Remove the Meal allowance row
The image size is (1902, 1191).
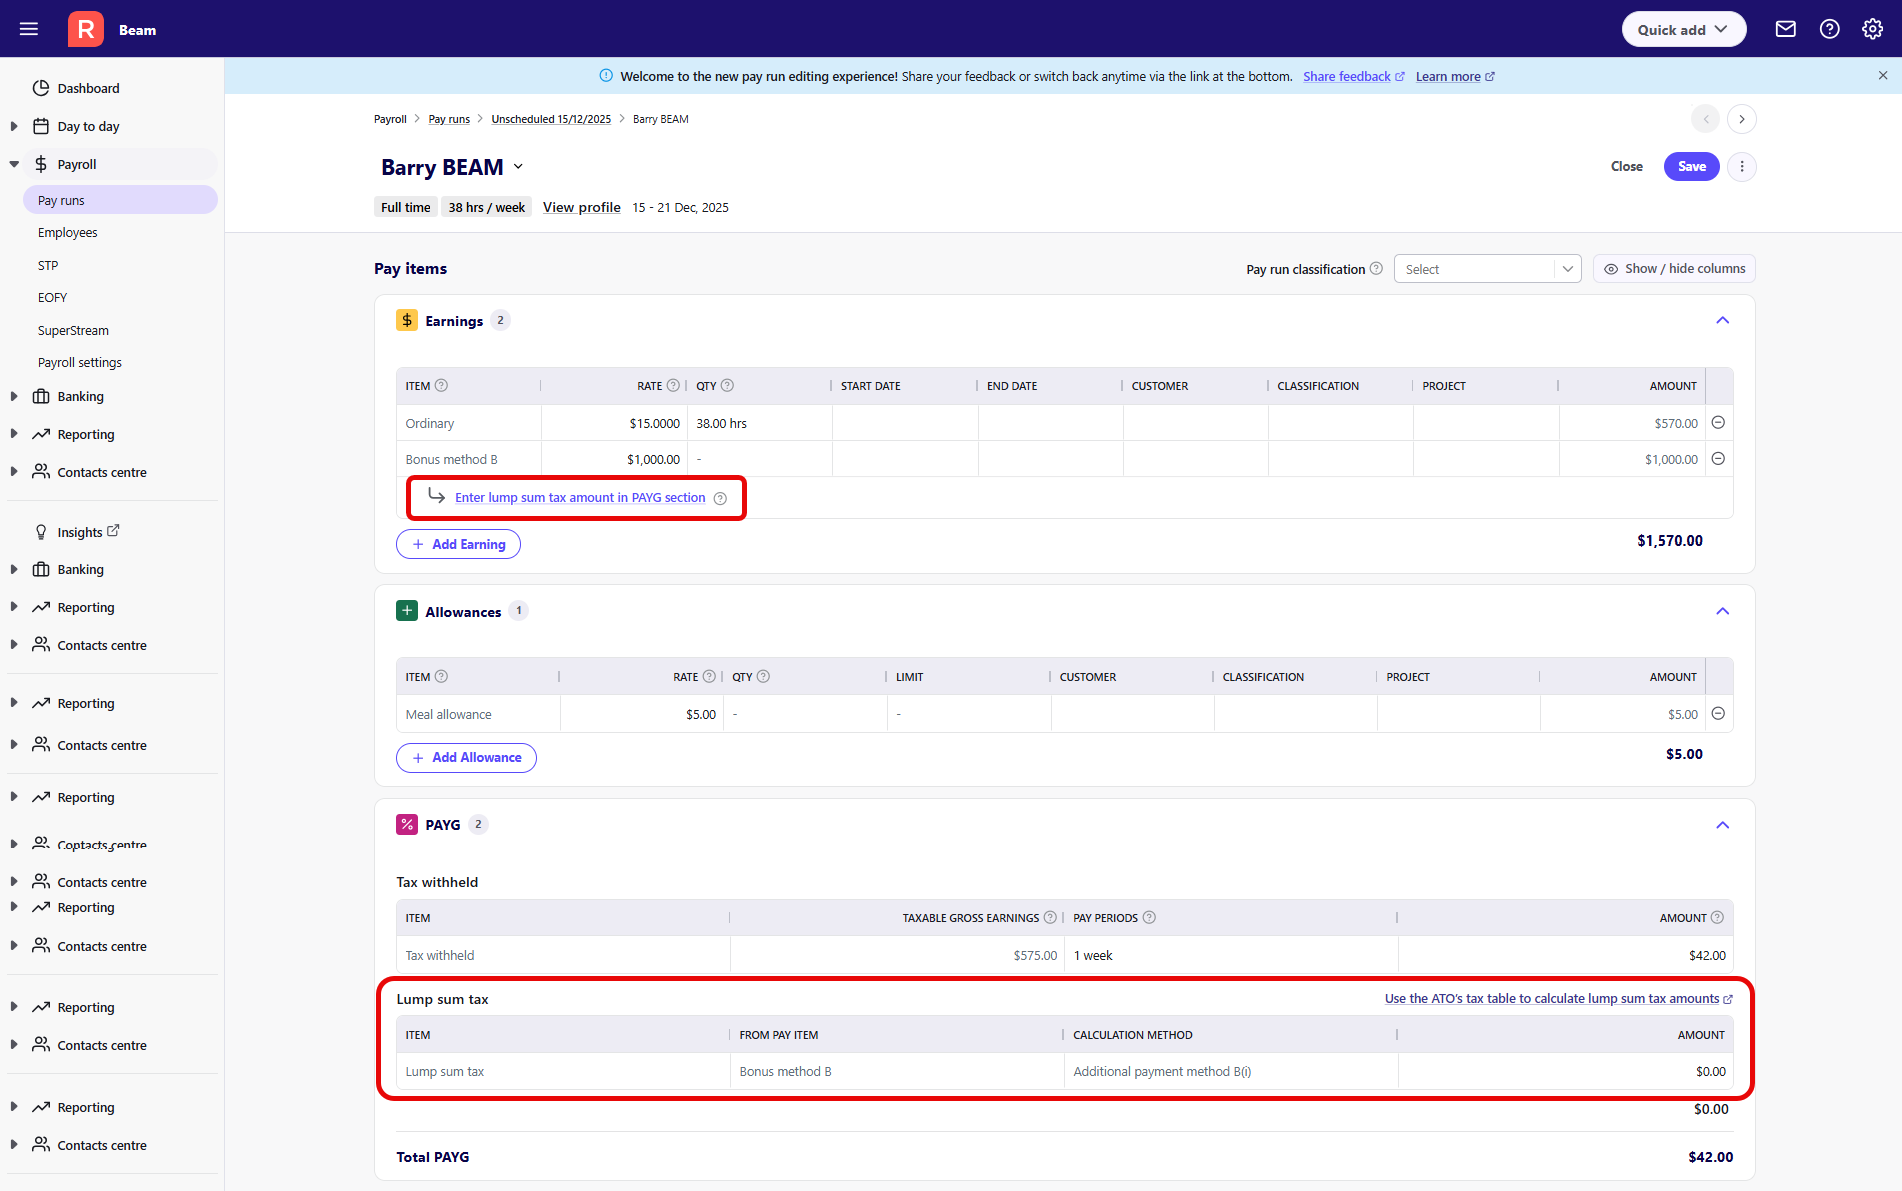click(x=1718, y=714)
